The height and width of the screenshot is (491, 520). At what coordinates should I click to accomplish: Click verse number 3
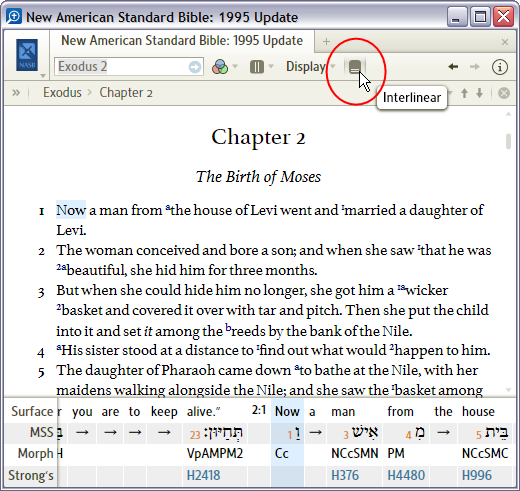pos(41,292)
